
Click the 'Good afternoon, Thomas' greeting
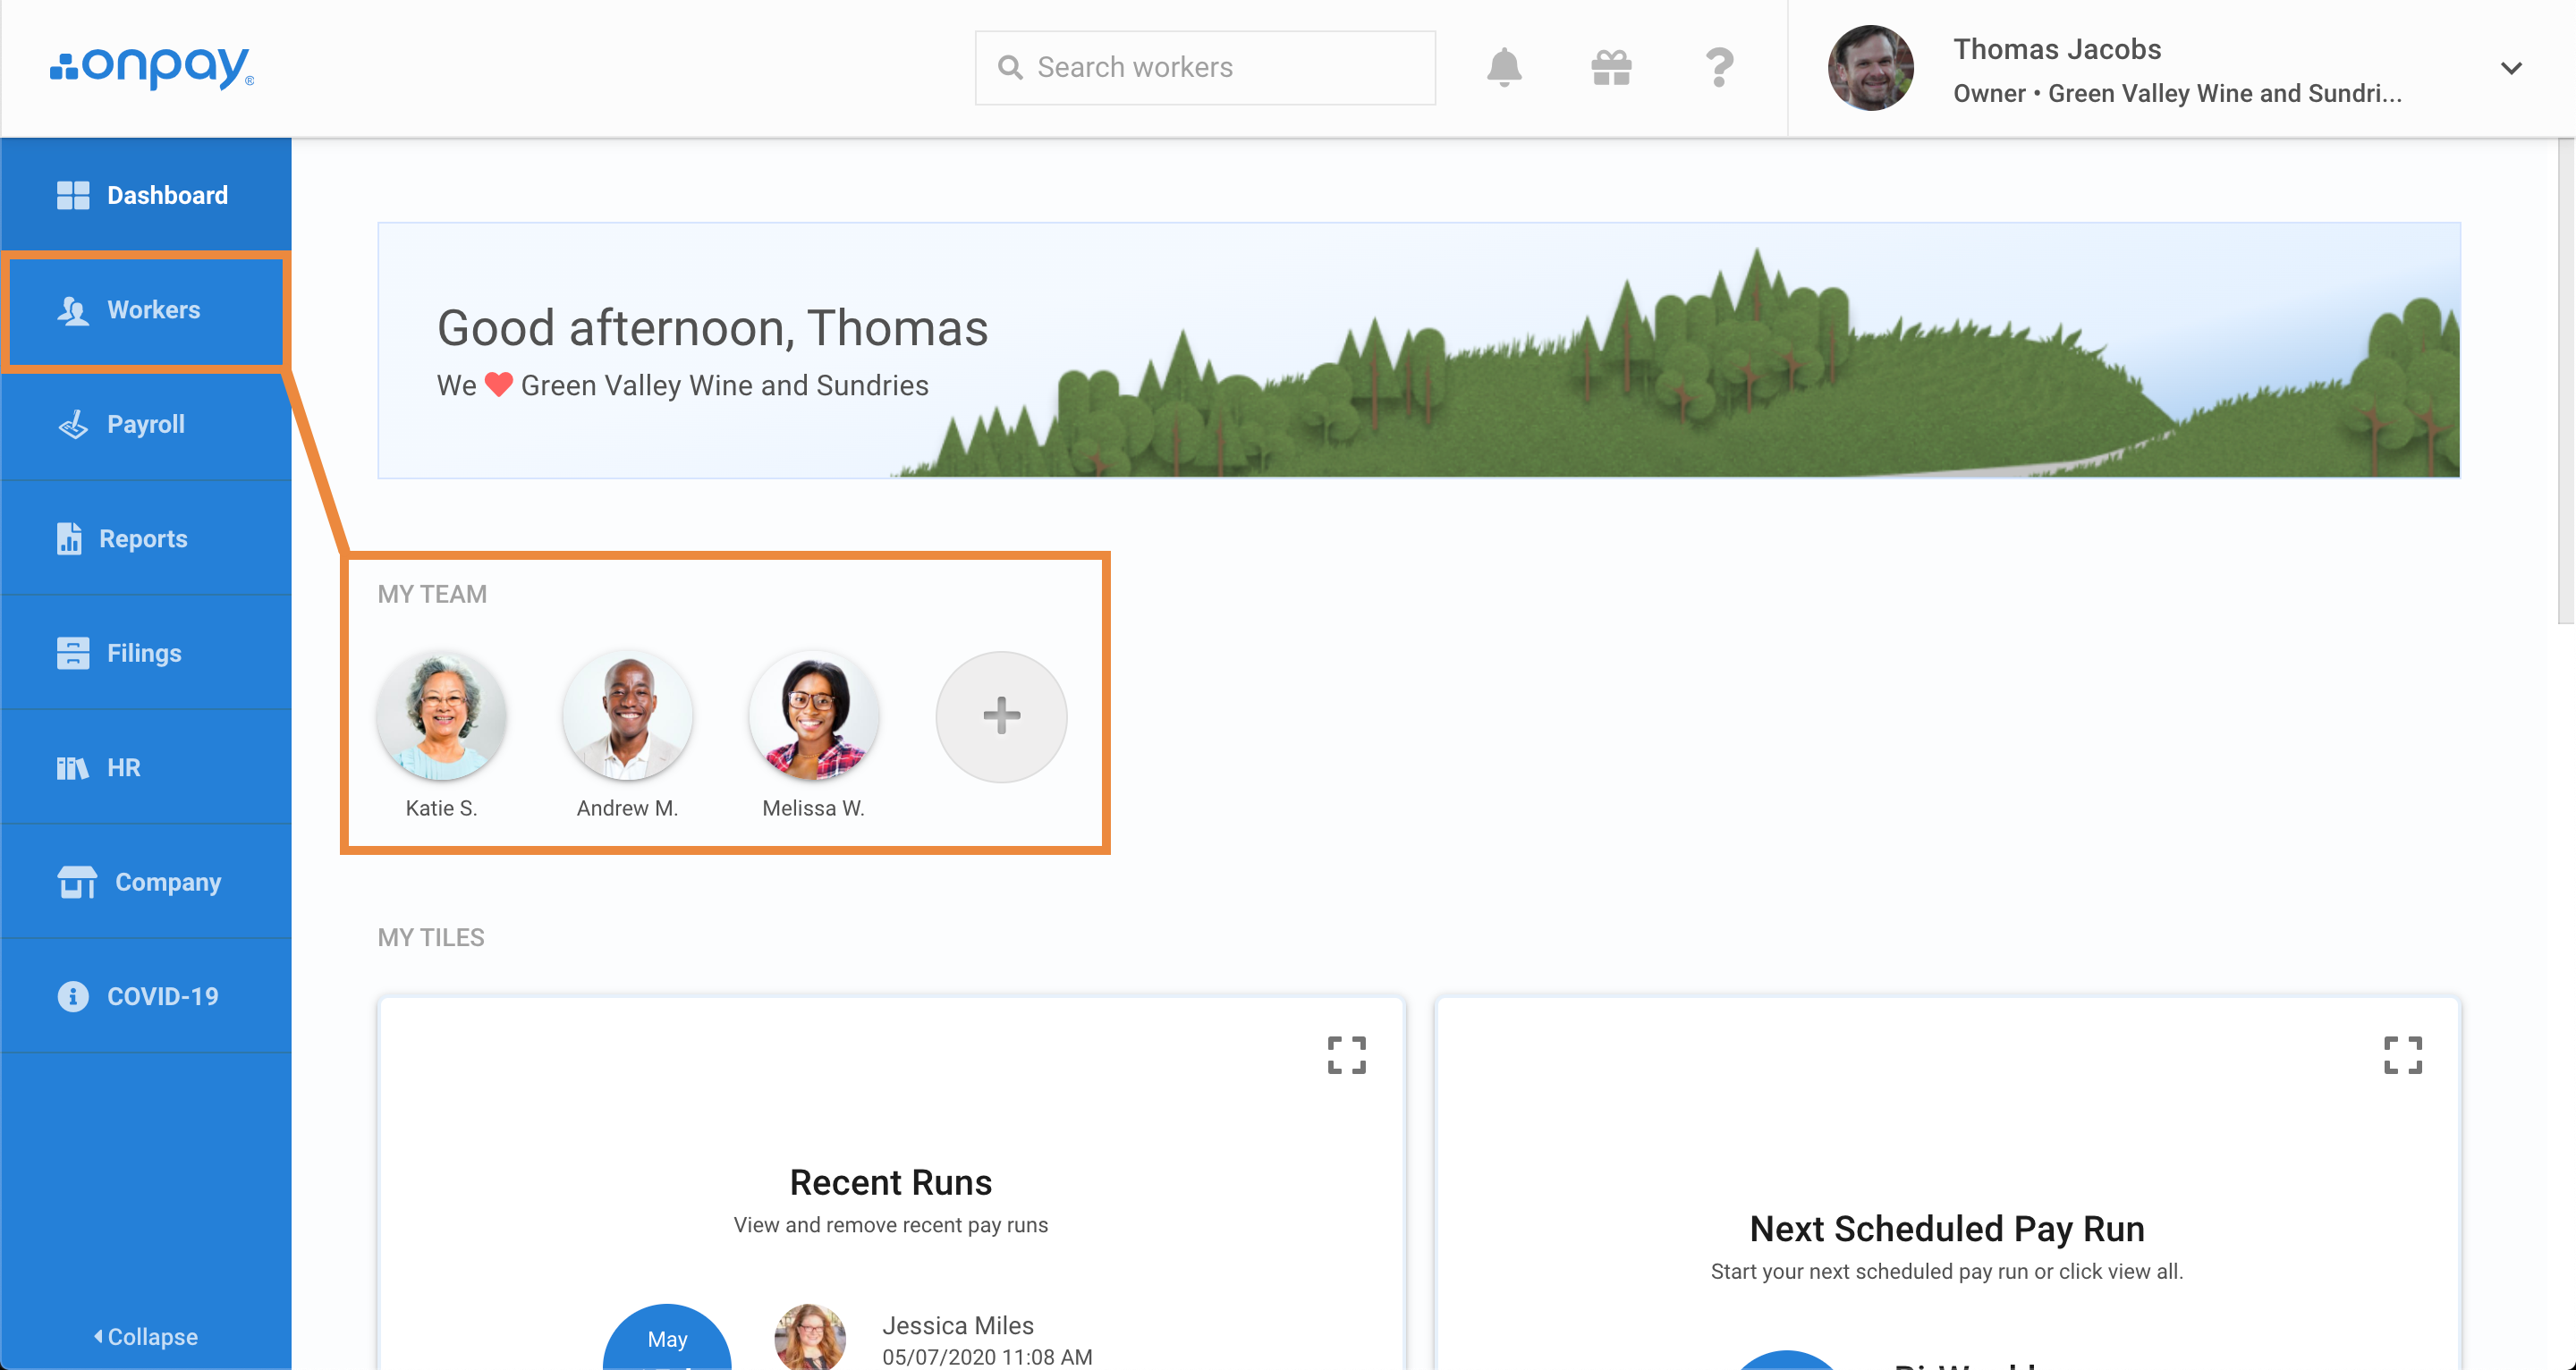(712, 329)
